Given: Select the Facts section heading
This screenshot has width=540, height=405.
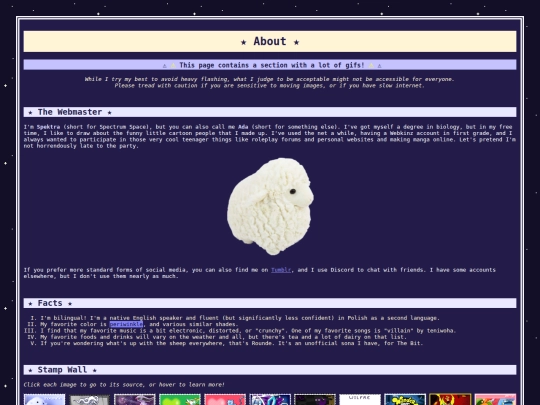Looking at the screenshot, I should 270,303.
